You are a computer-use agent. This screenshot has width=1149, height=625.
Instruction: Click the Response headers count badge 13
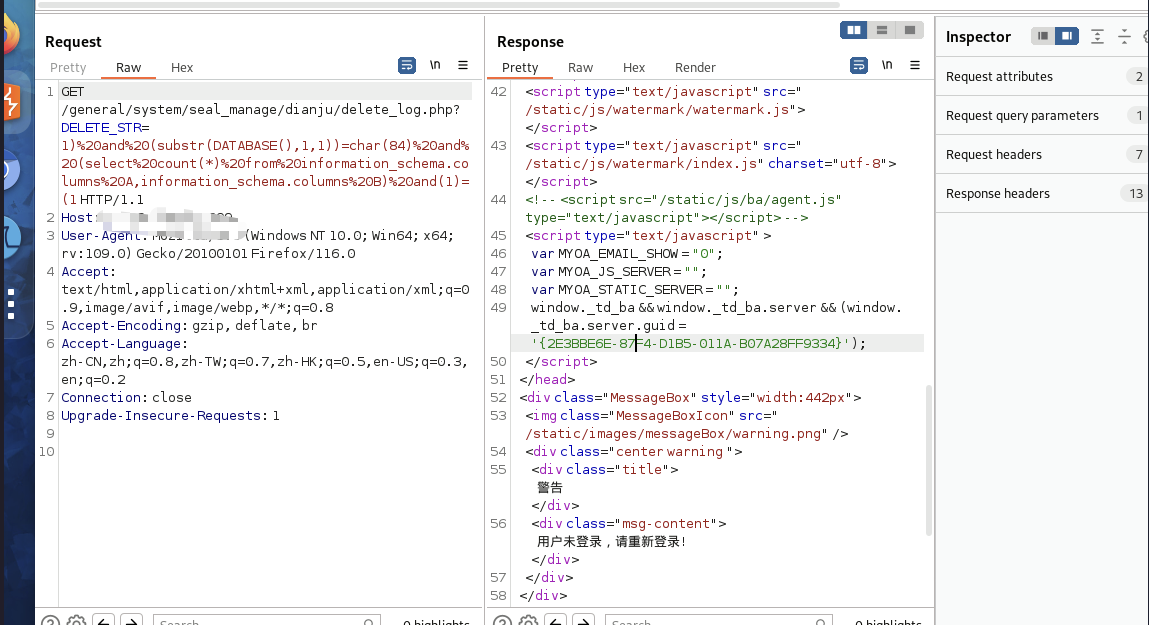1135,193
